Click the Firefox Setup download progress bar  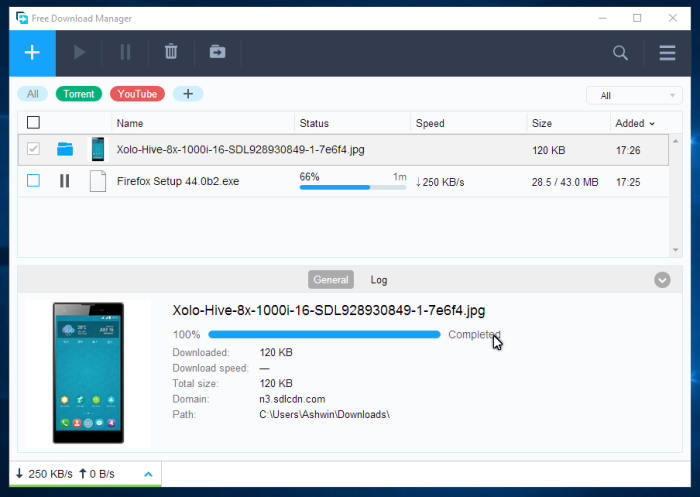tap(353, 187)
